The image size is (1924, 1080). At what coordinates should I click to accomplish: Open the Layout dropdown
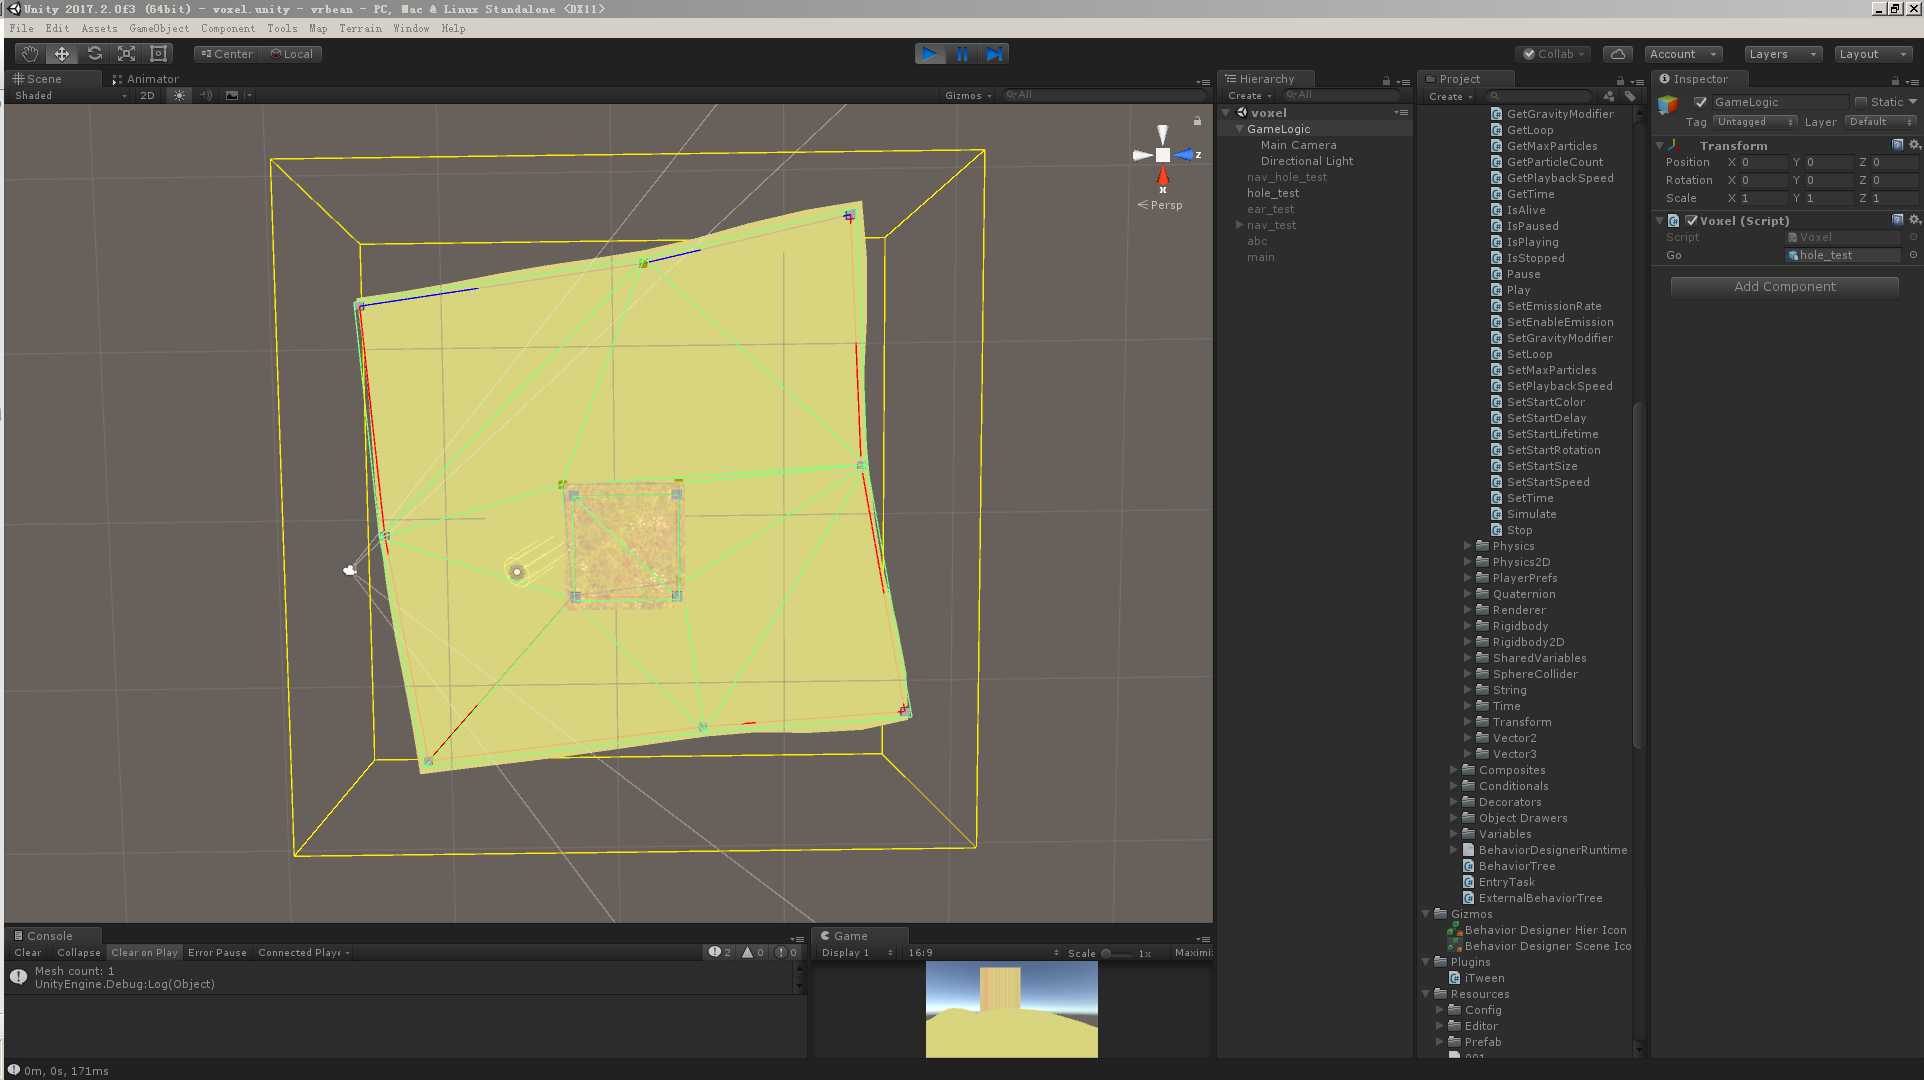(x=1873, y=54)
